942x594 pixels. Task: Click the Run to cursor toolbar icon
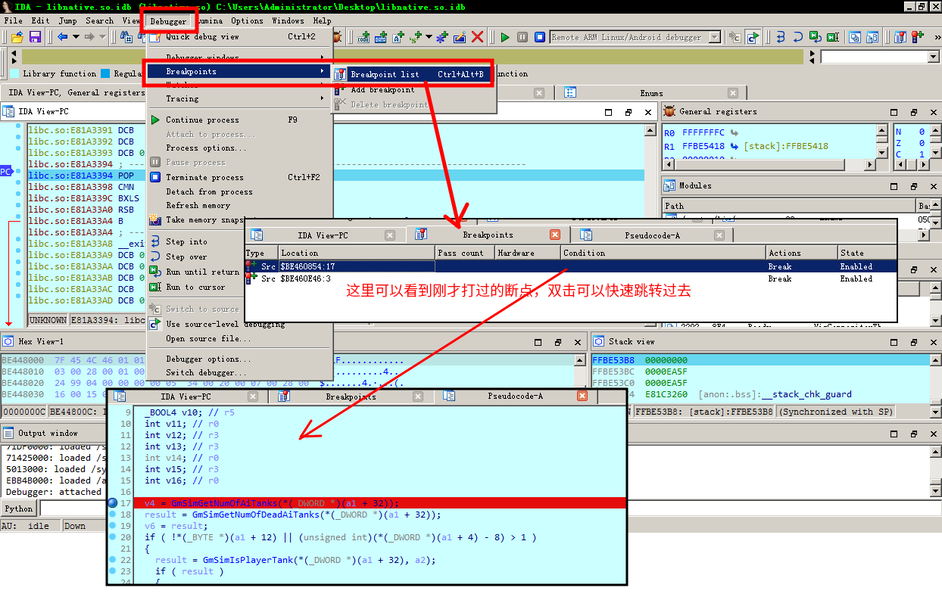[833, 37]
